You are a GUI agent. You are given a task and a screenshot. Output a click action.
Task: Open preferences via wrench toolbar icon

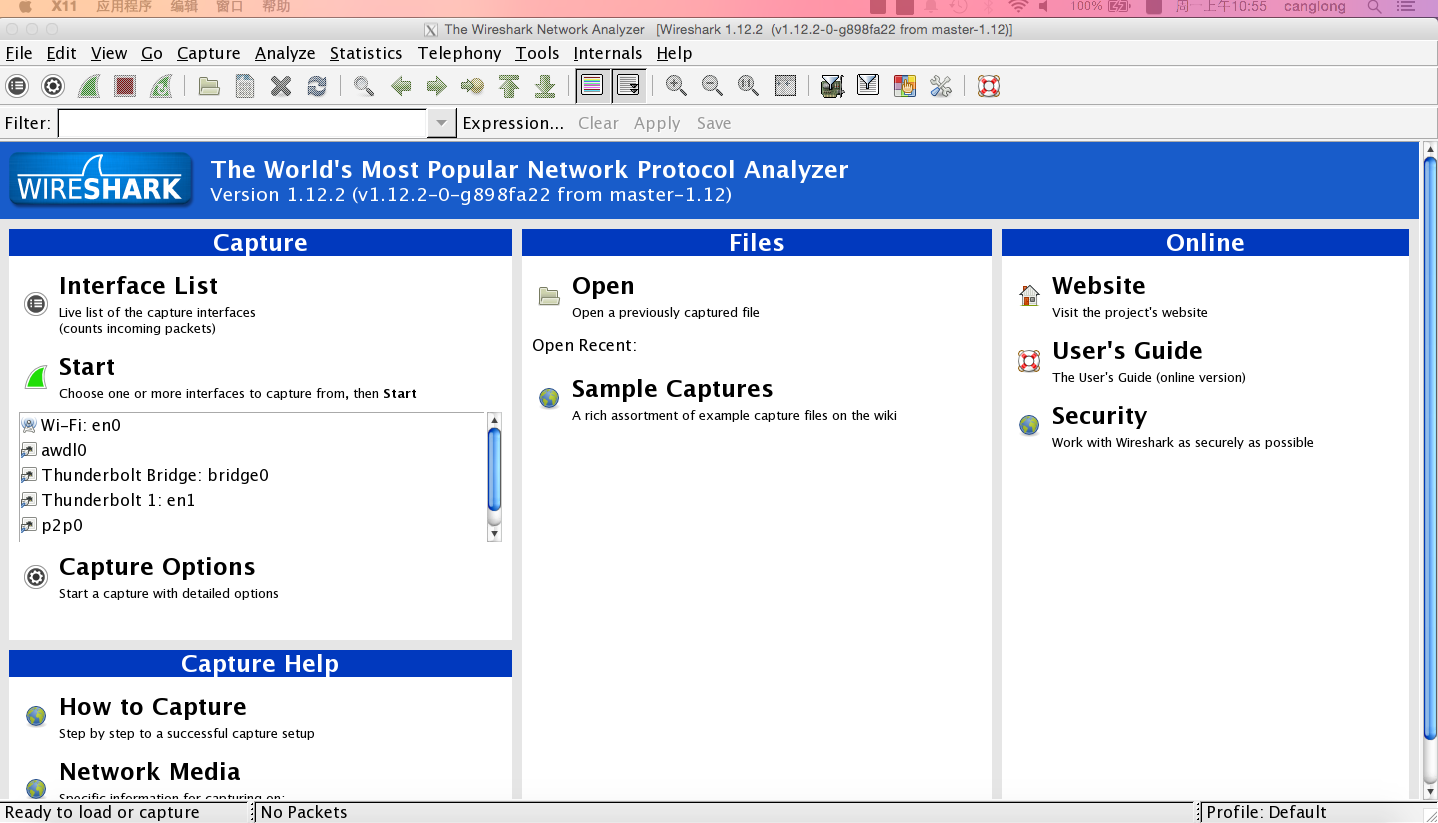point(940,87)
